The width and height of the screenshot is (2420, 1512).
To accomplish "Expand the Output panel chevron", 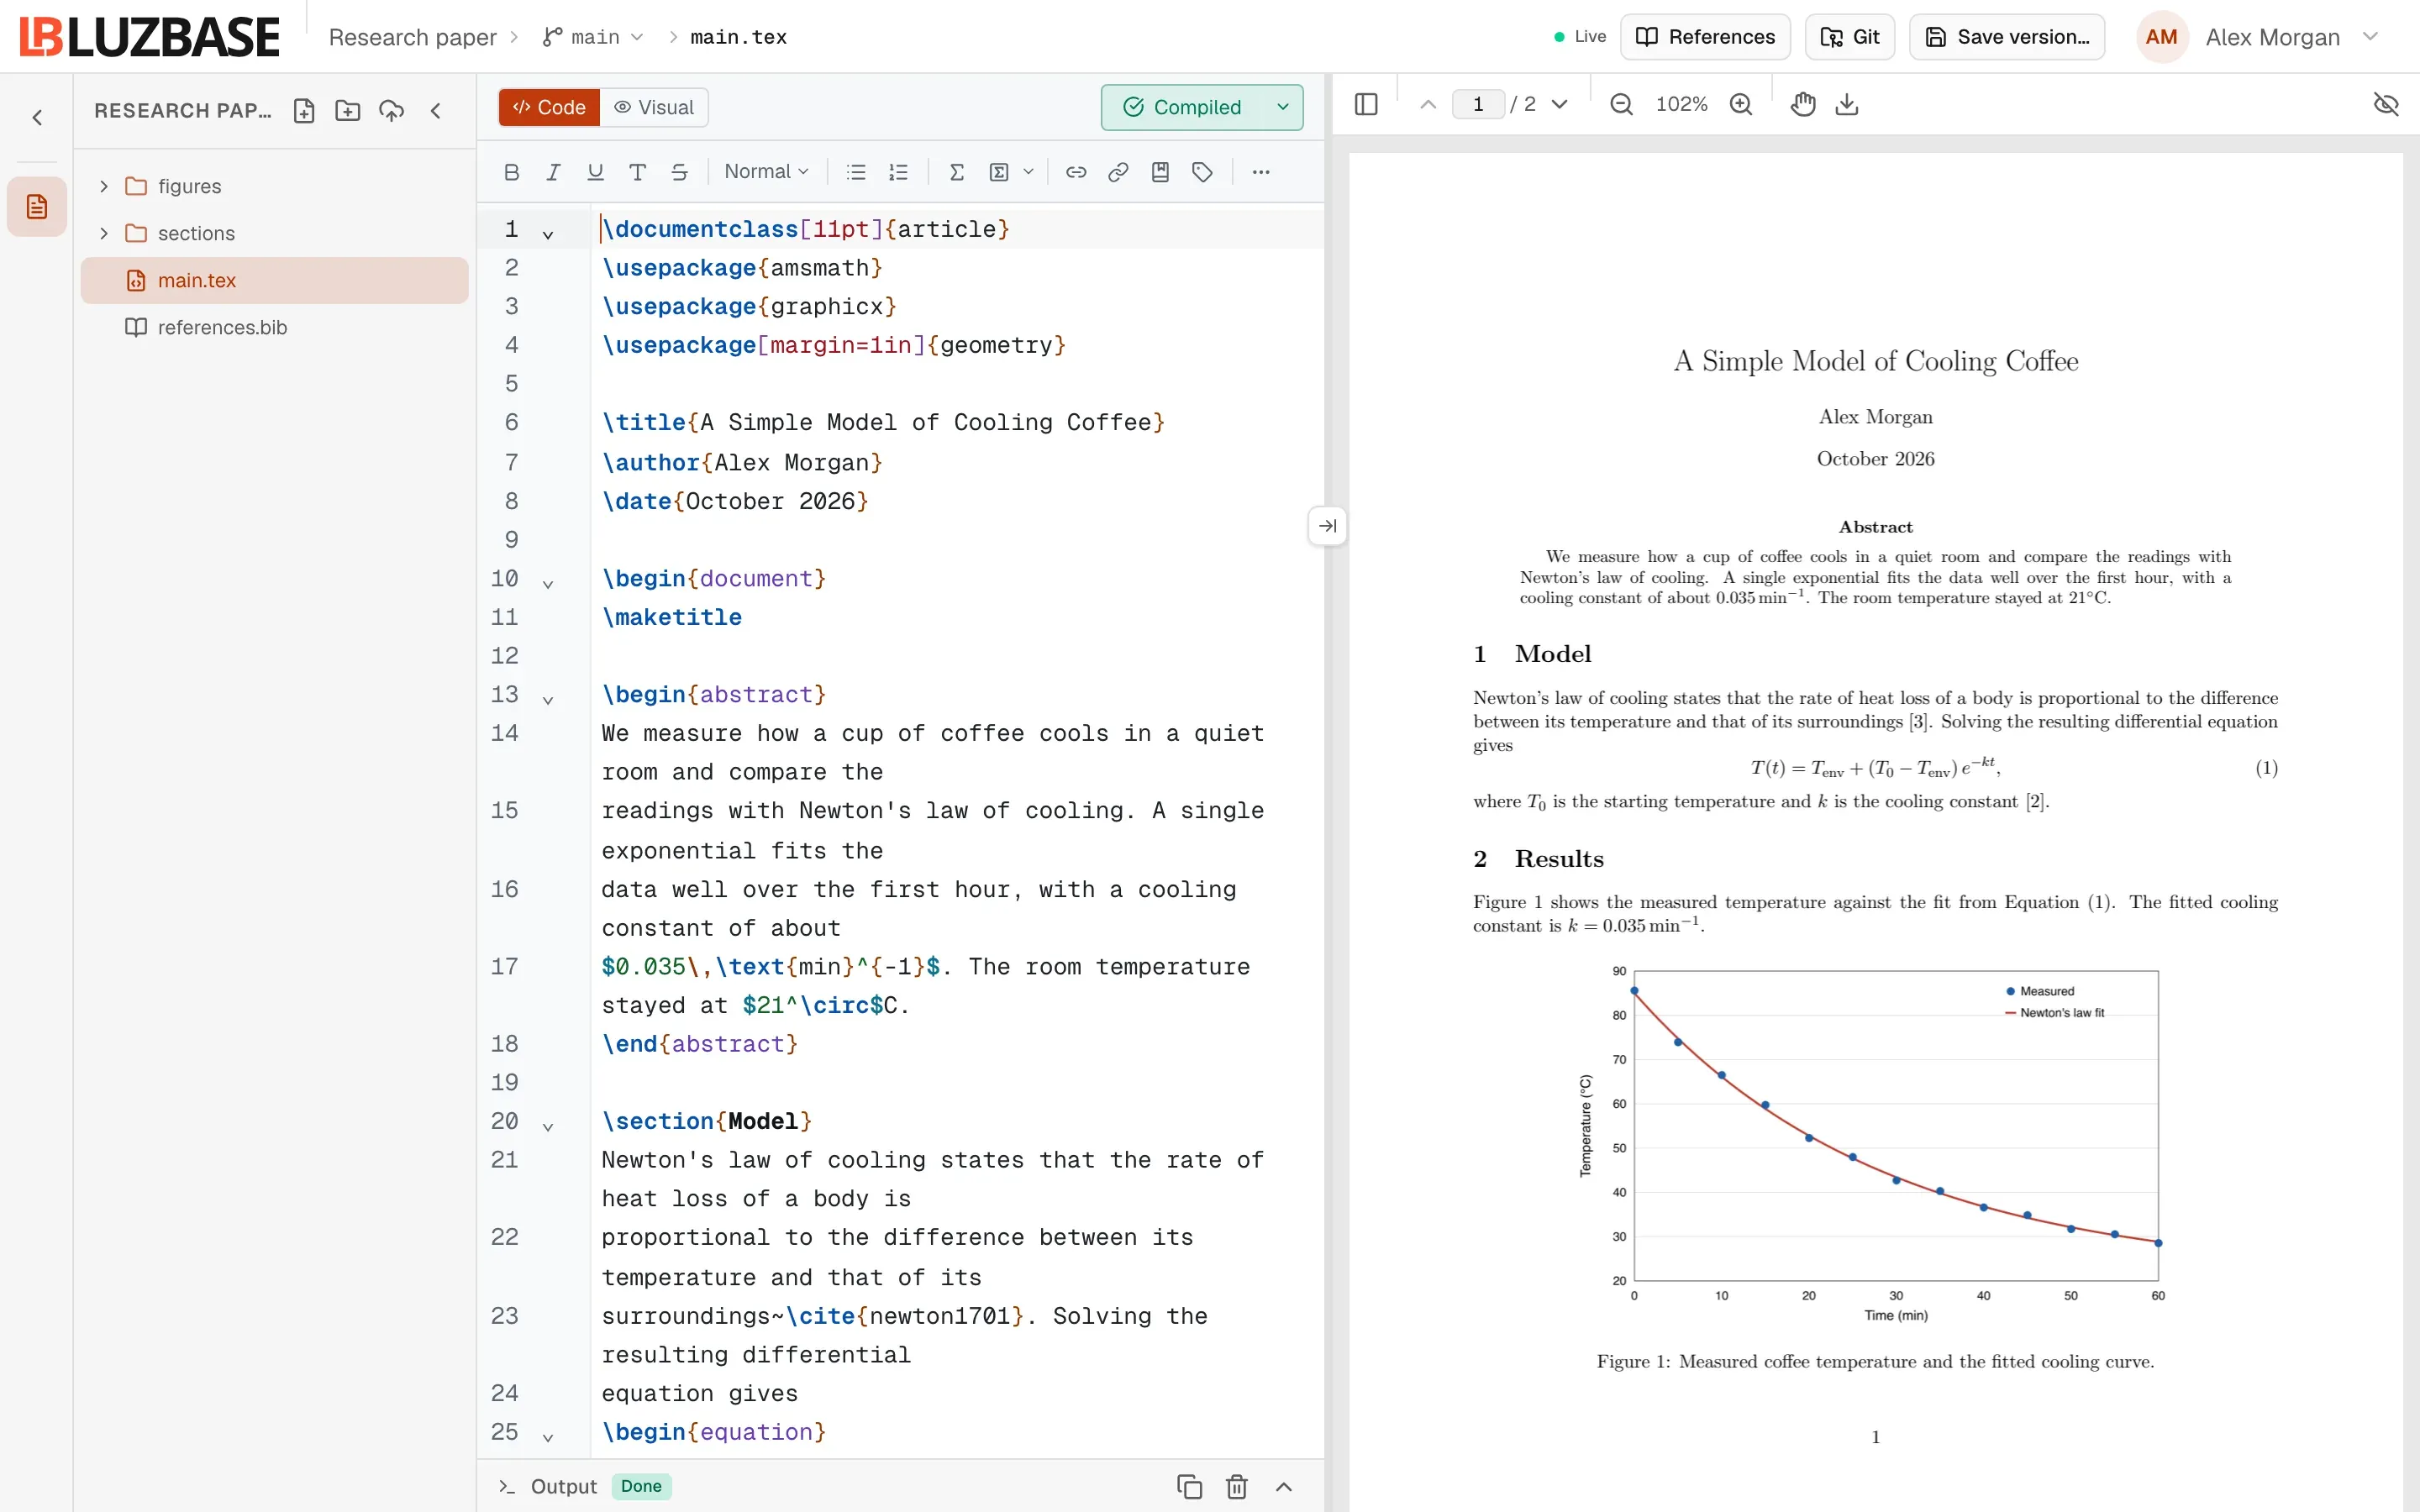I will [x=1284, y=1486].
